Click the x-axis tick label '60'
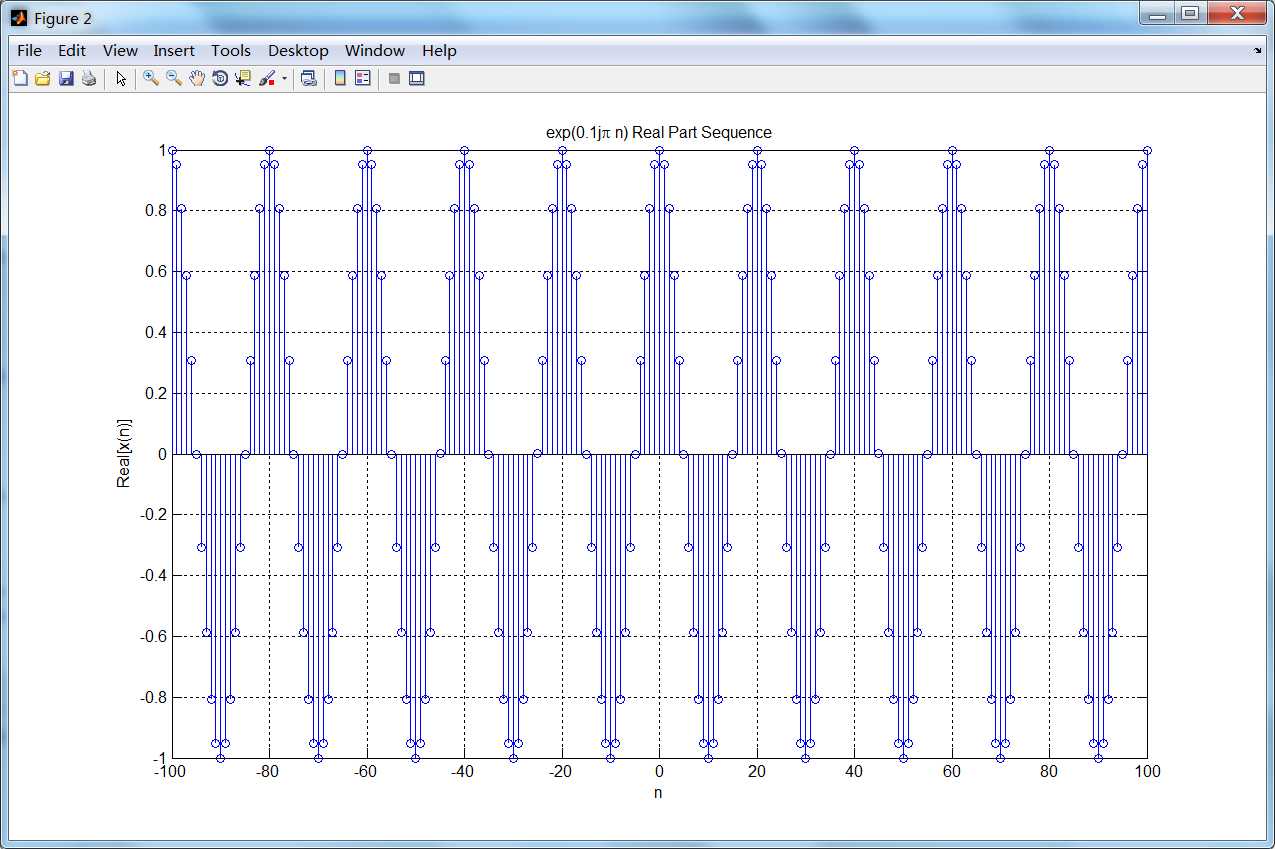 pyautogui.click(x=952, y=772)
